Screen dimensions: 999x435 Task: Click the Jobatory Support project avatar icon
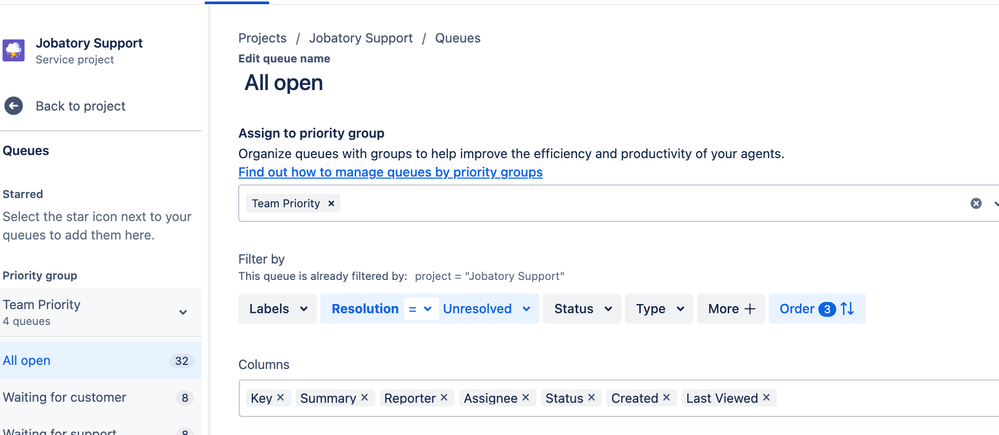coord(13,50)
